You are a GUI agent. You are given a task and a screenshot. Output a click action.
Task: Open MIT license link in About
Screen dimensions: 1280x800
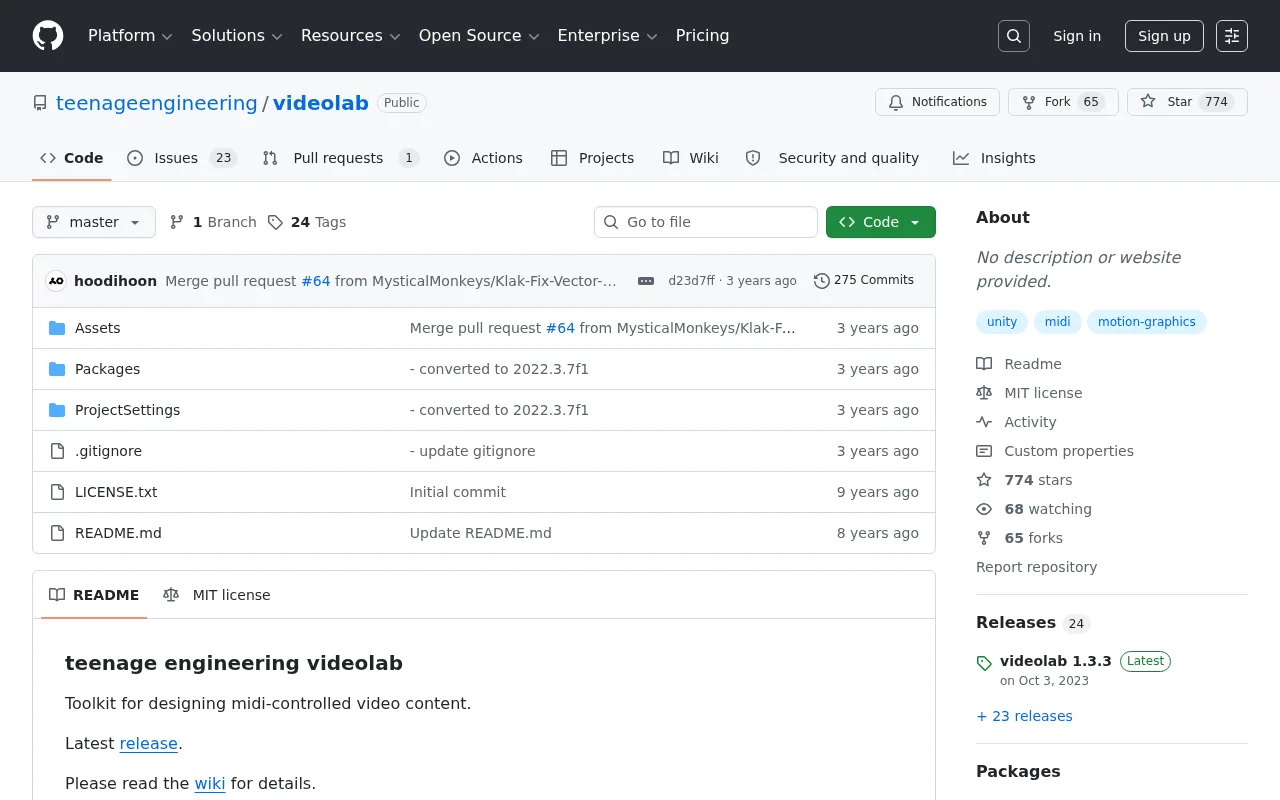1029,393
